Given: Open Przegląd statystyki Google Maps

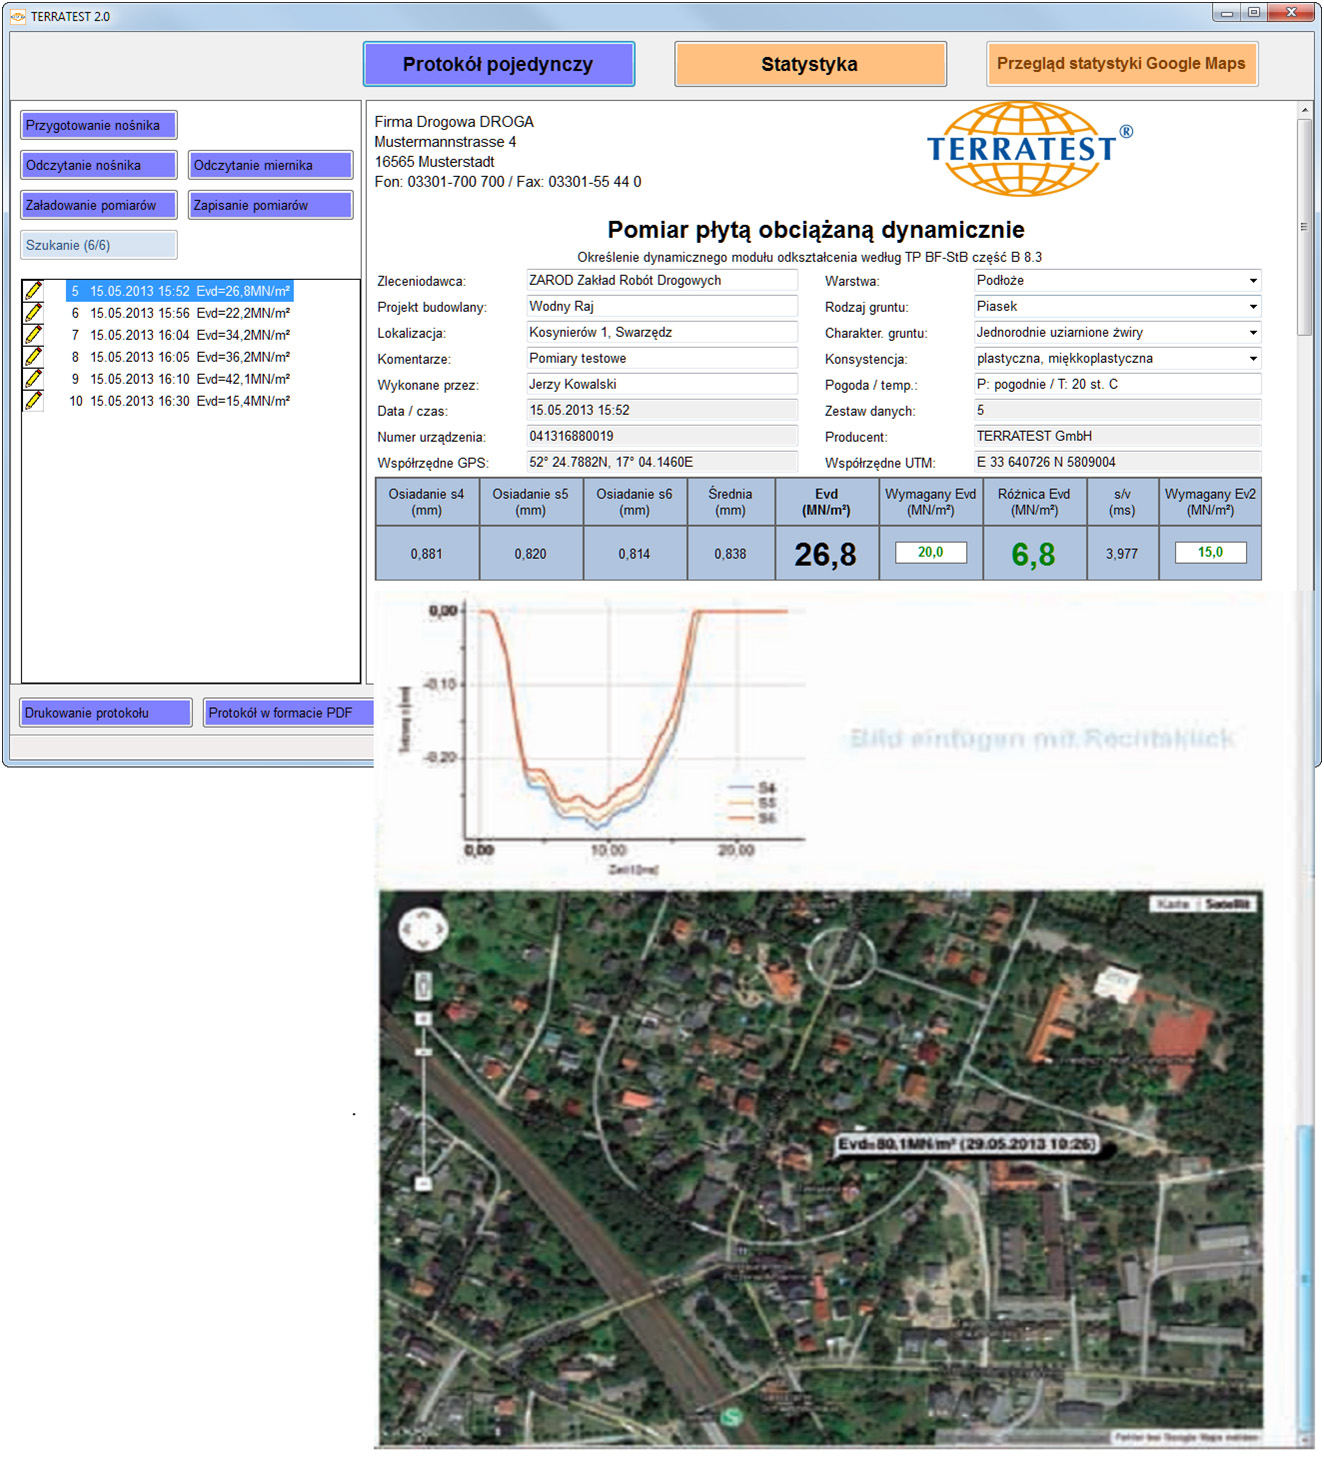Looking at the screenshot, I should 1122,63.
